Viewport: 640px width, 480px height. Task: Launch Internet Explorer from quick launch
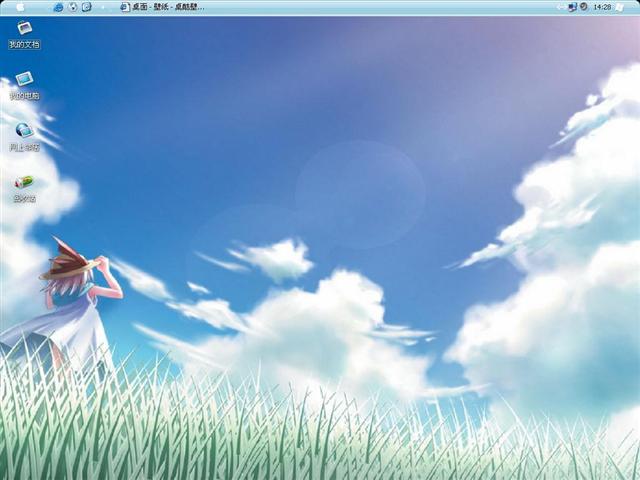coord(58,7)
